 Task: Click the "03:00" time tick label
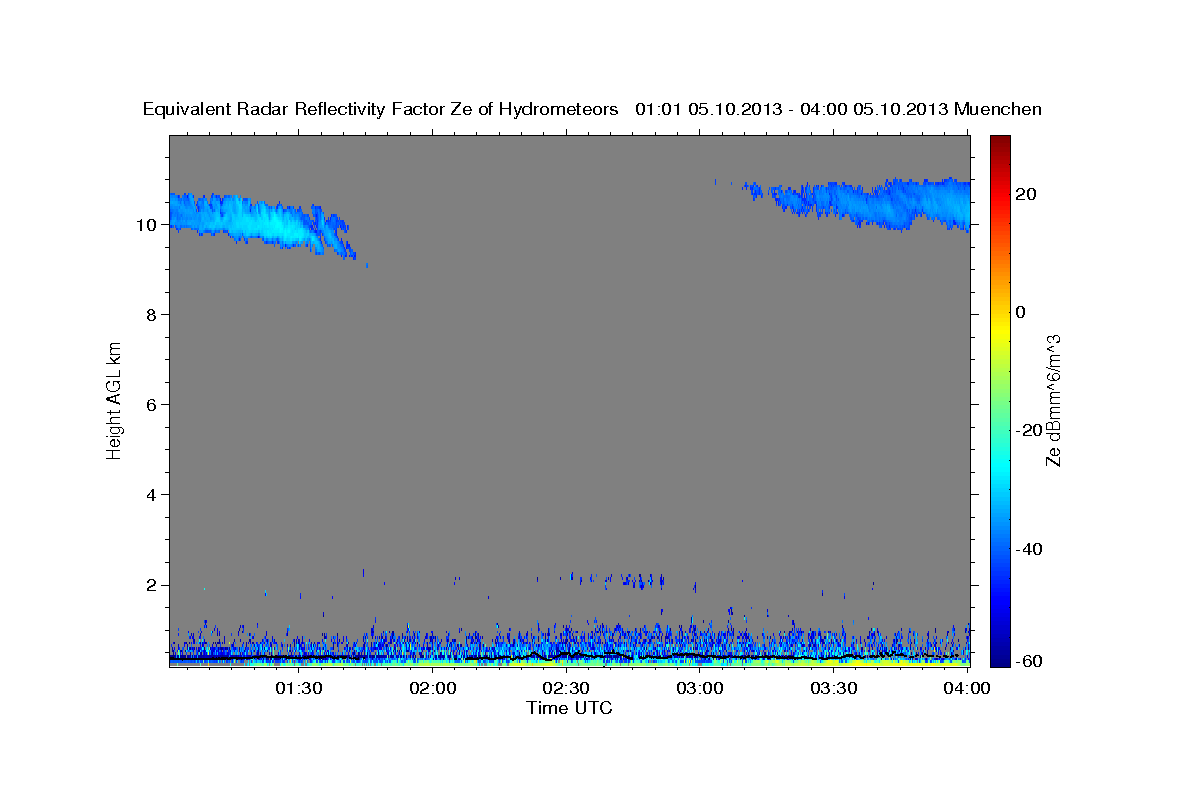point(700,689)
